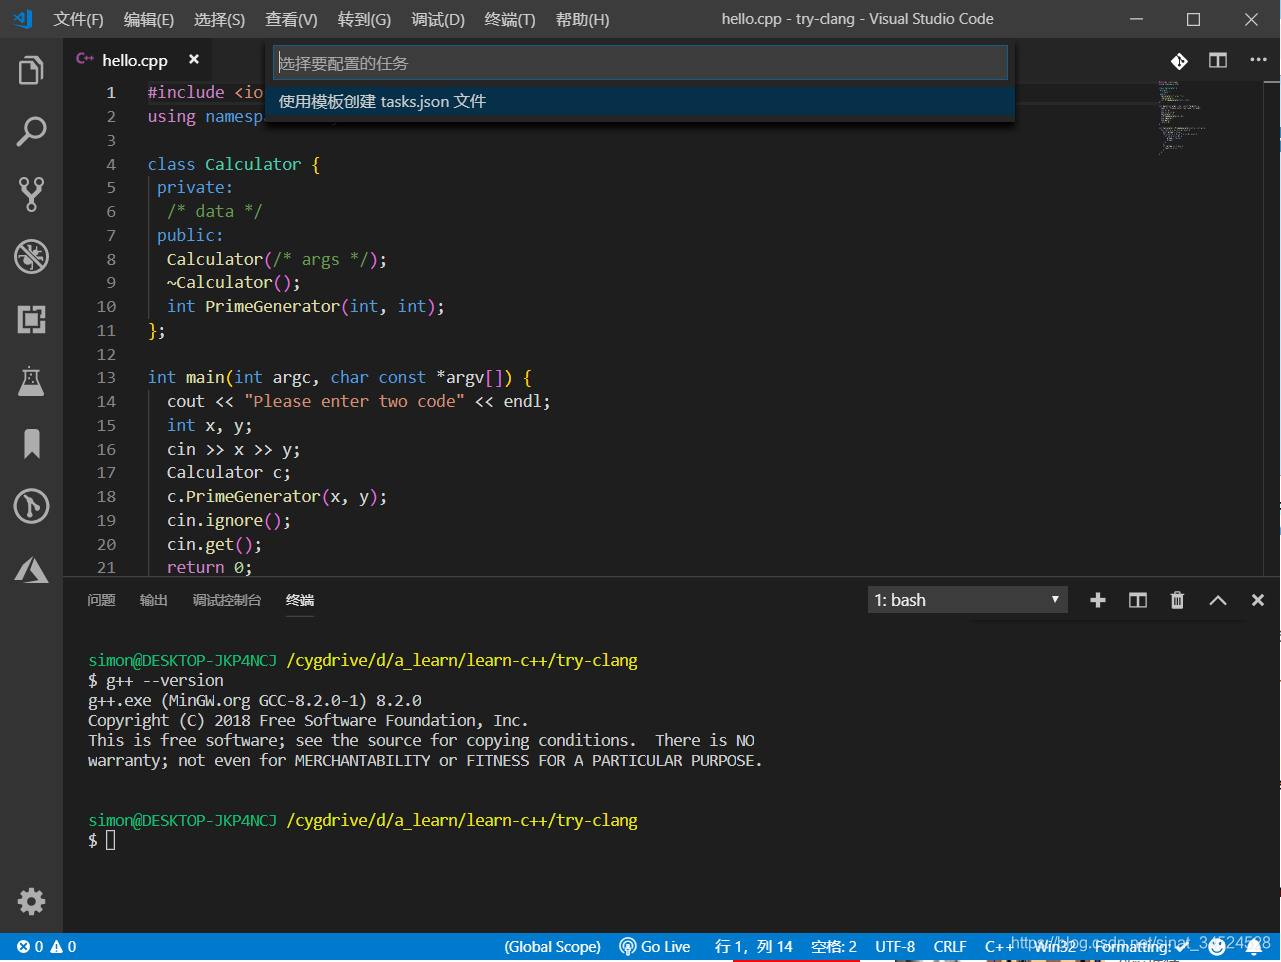Click the return 0; statement

(x=209, y=567)
